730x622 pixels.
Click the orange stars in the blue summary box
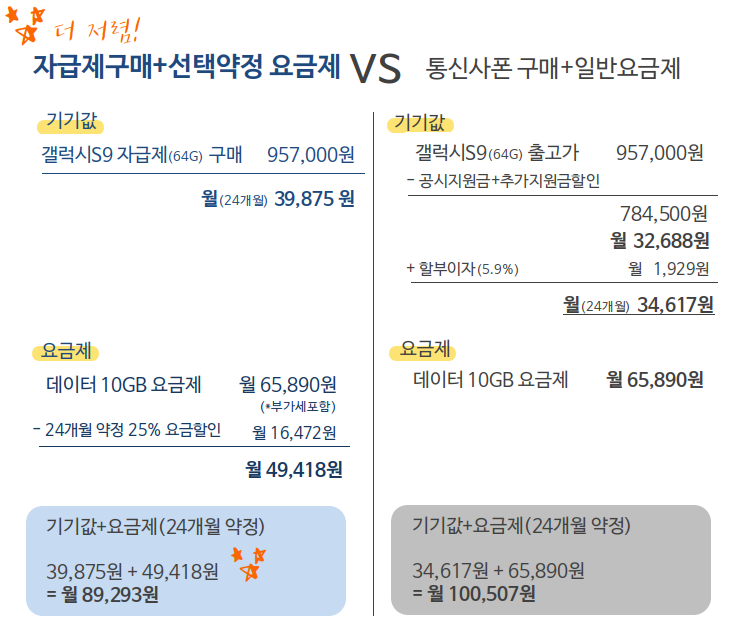point(249,564)
